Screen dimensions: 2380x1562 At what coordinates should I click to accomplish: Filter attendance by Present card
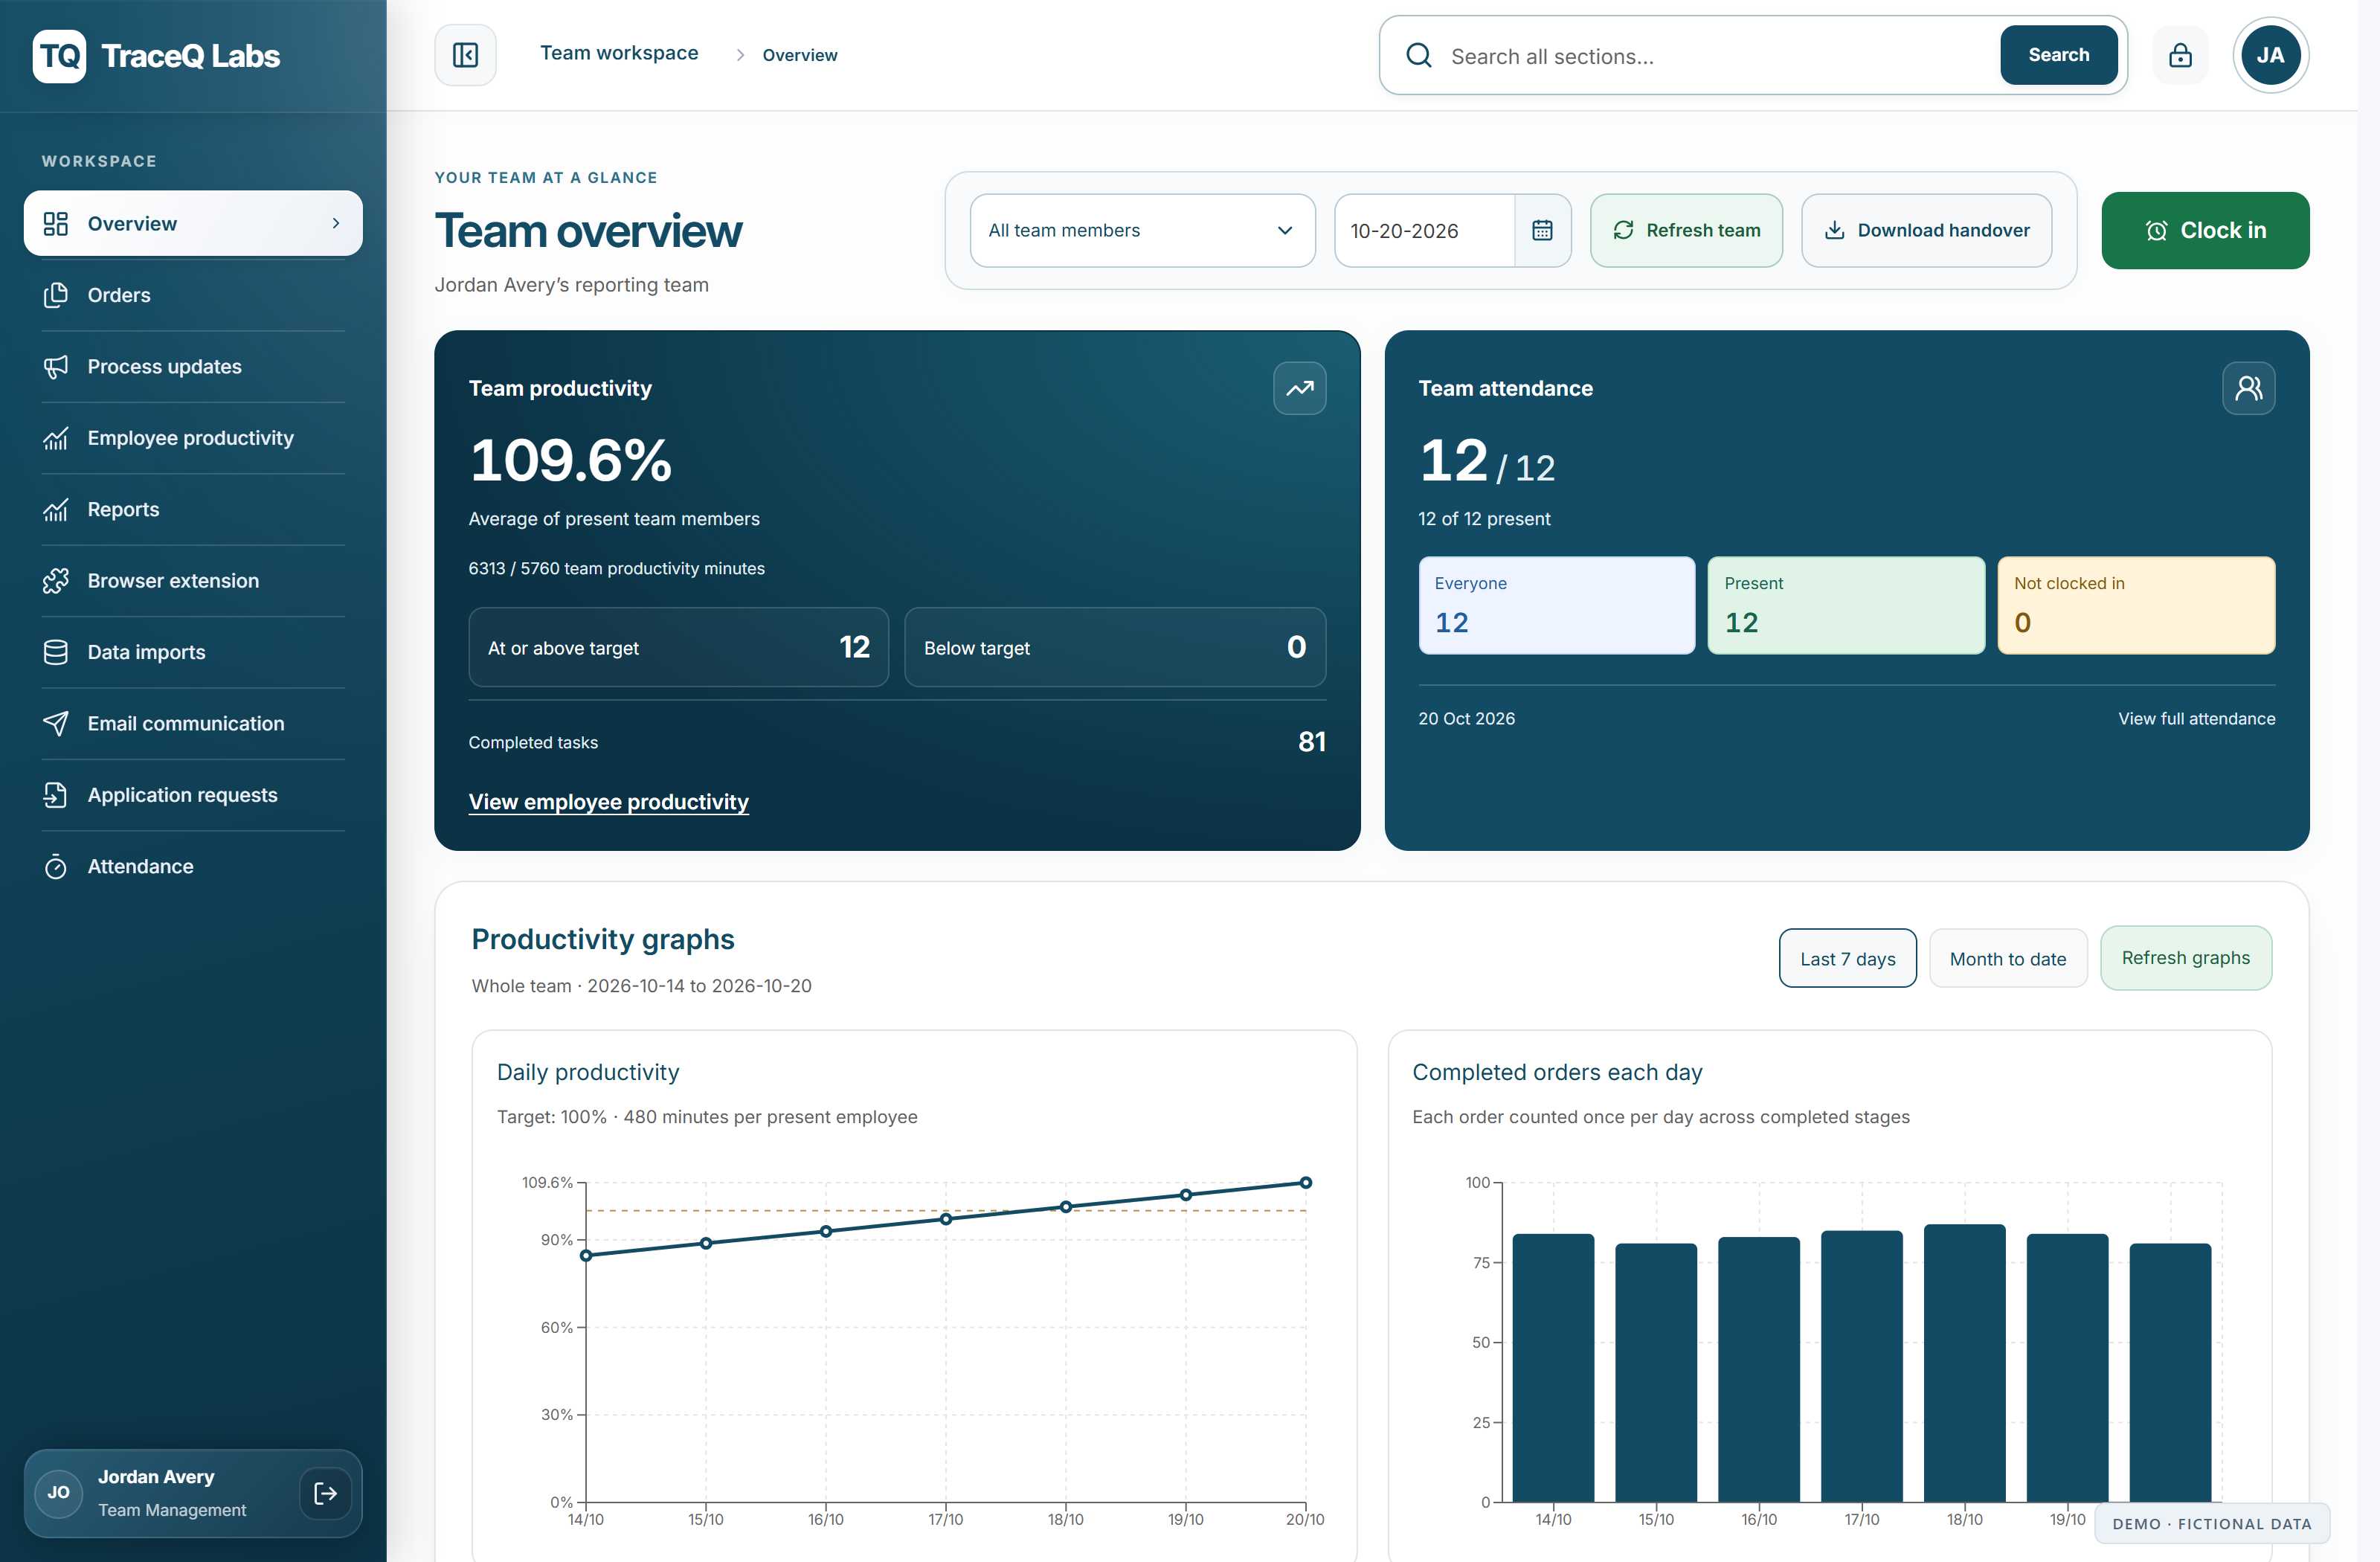(1845, 606)
